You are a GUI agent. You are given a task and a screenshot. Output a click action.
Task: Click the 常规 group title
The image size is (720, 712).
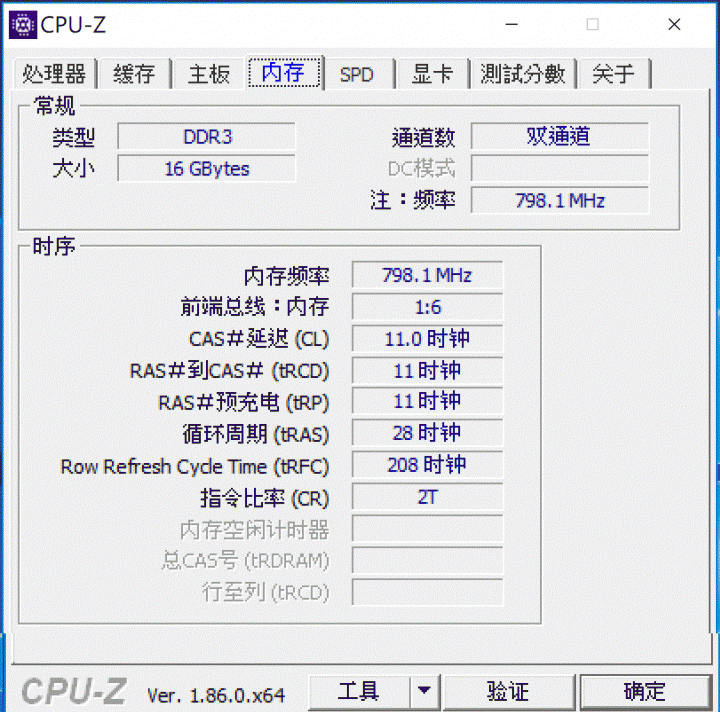tap(54, 106)
